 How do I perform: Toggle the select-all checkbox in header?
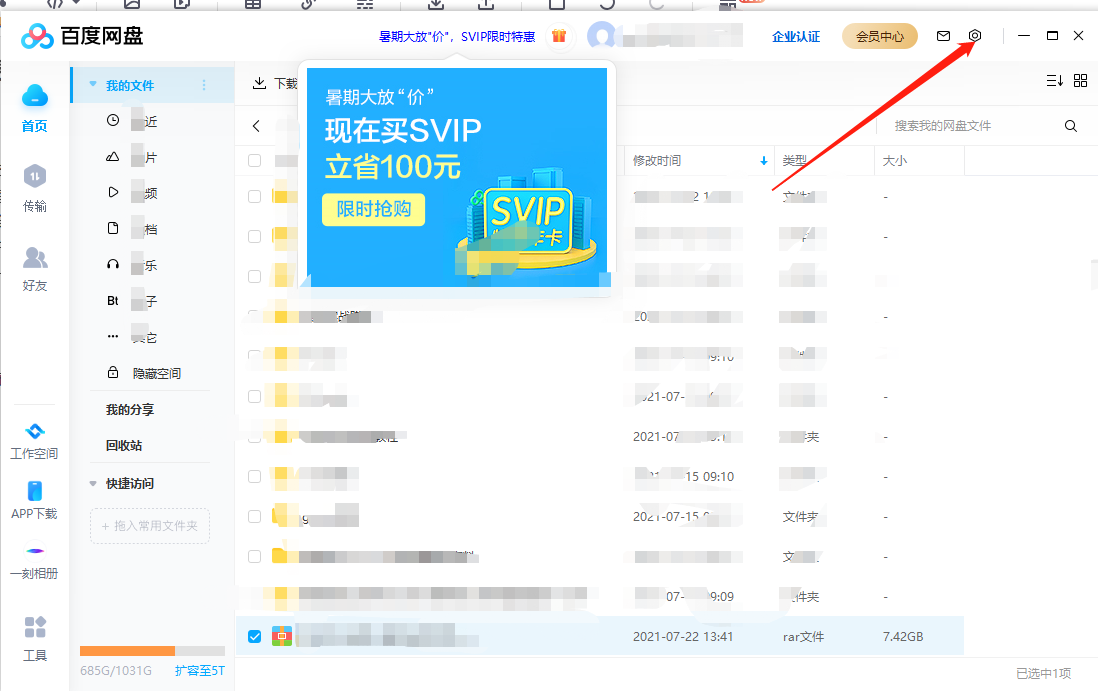tap(255, 161)
